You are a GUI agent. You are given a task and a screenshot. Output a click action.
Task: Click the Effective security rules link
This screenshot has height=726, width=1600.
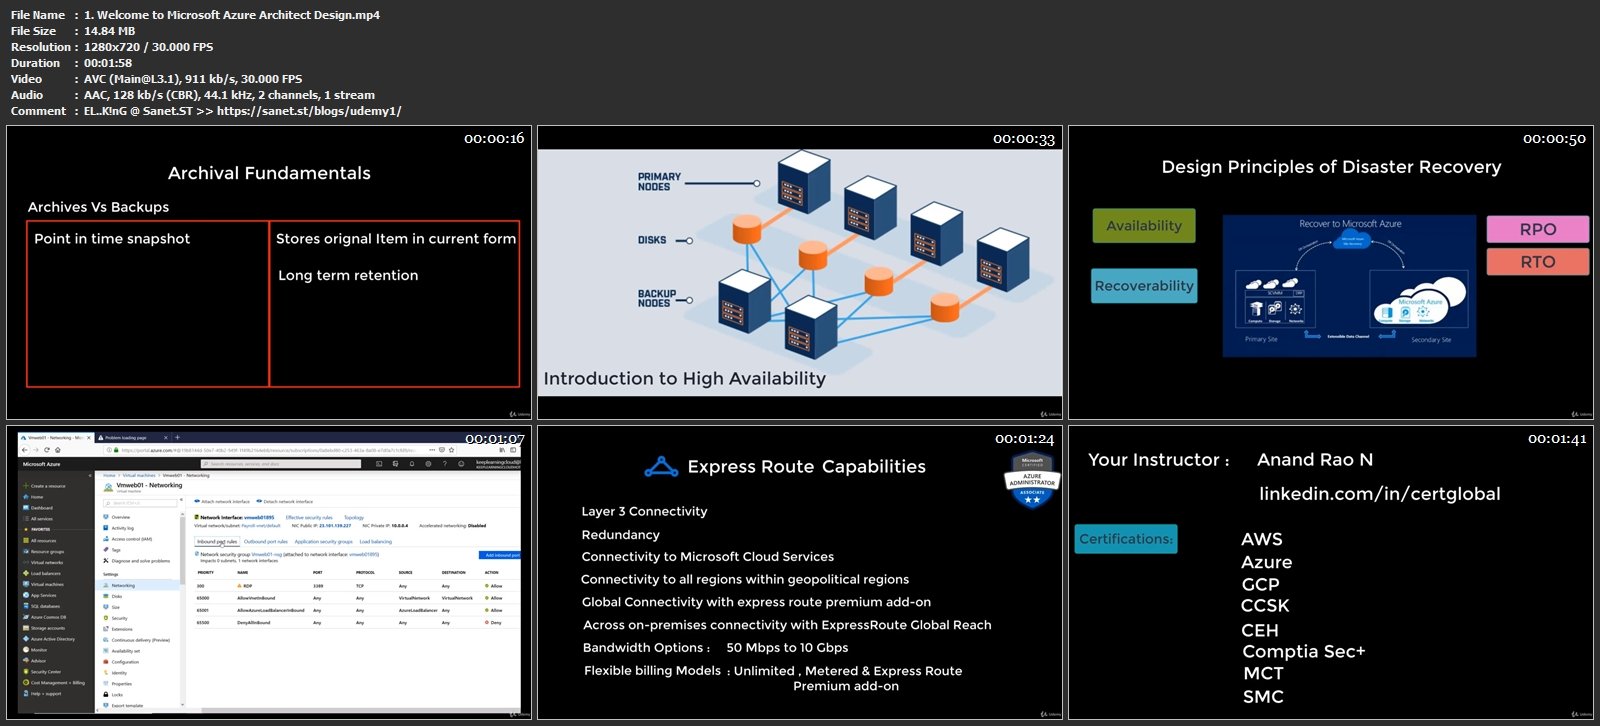(309, 517)
